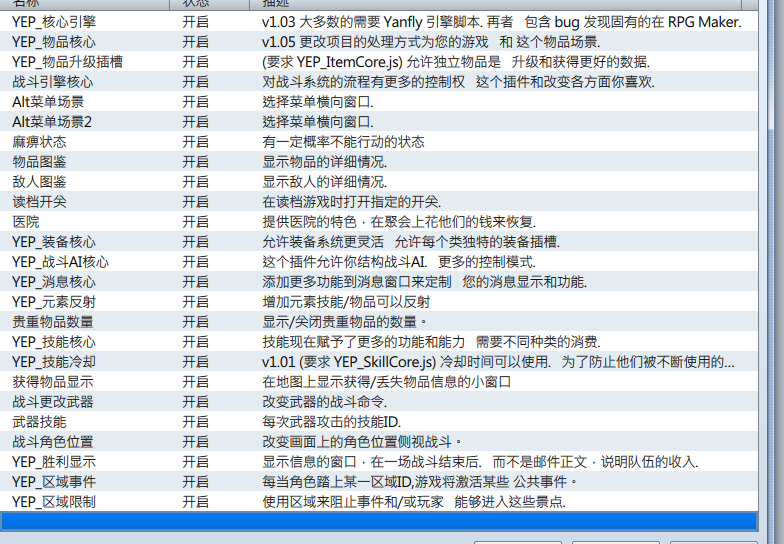This screenshot has height=544, width=784.
Task: Select the YEP_装备核心 plugin row
Action: (x=379, y=242)
